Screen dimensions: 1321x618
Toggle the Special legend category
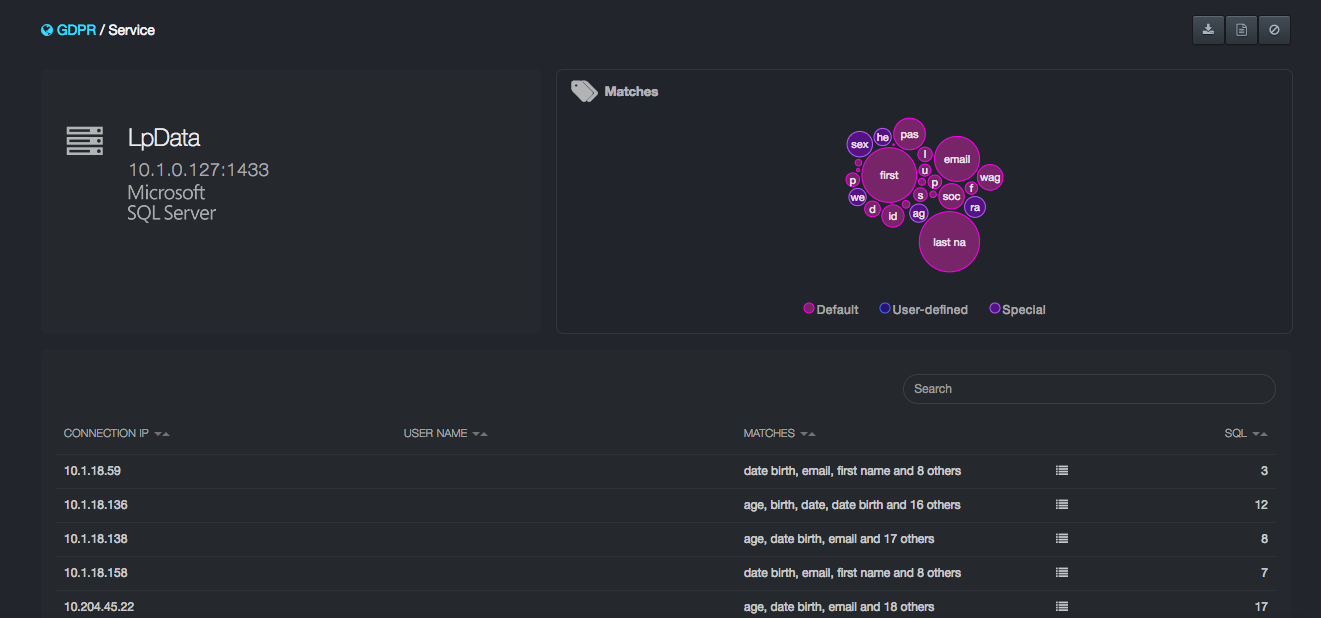[1017, 309]
